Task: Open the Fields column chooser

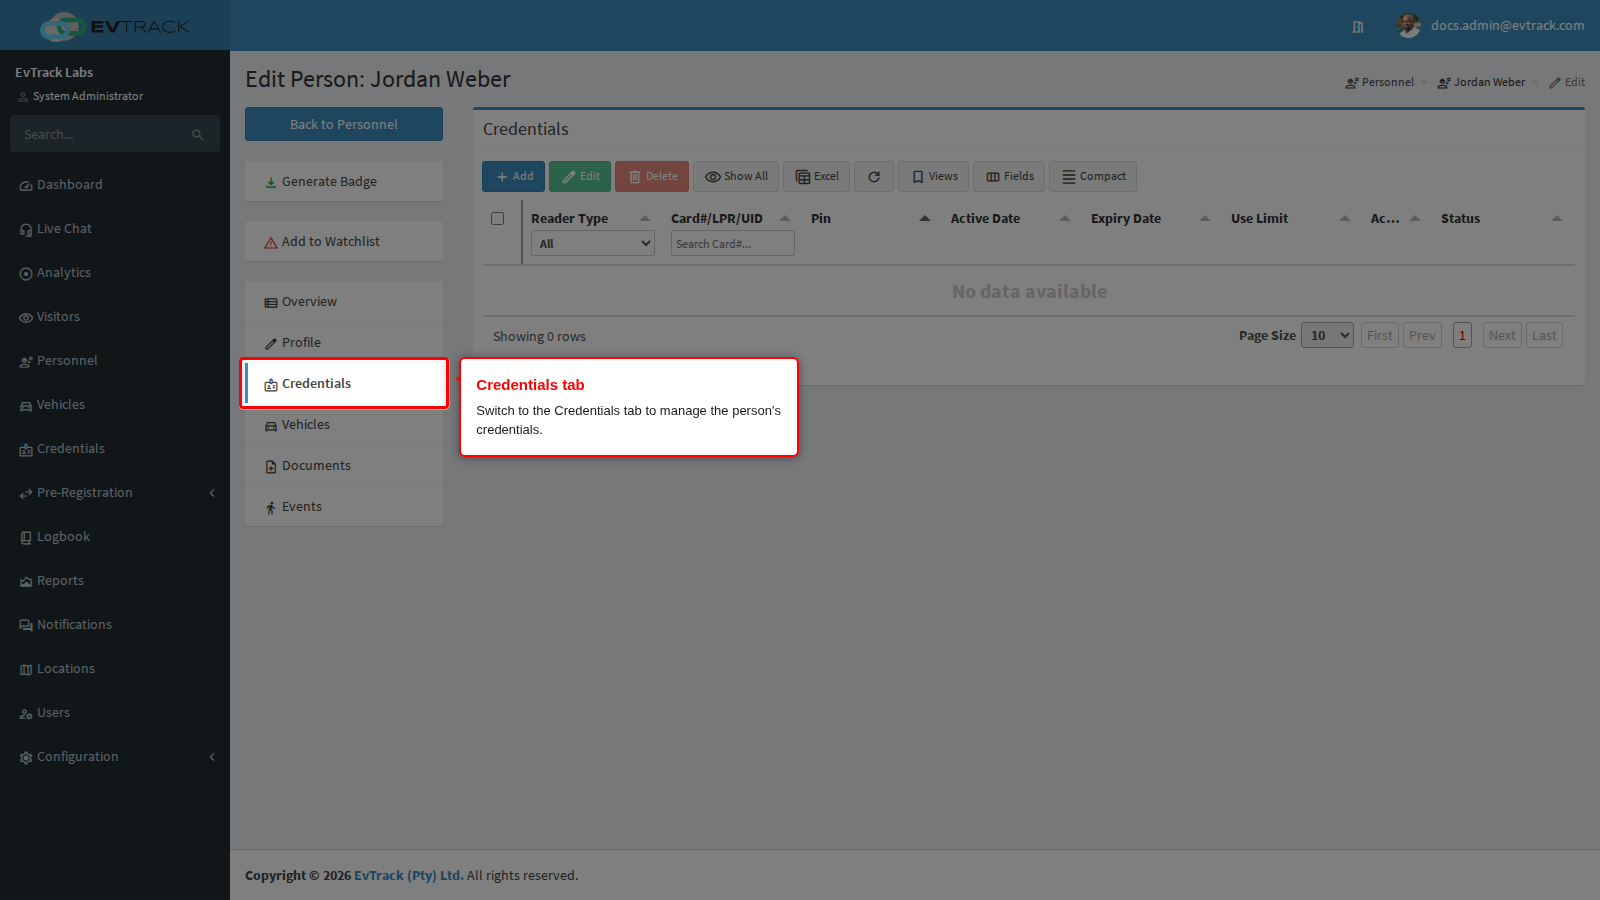Action: tap(1009, 177)
